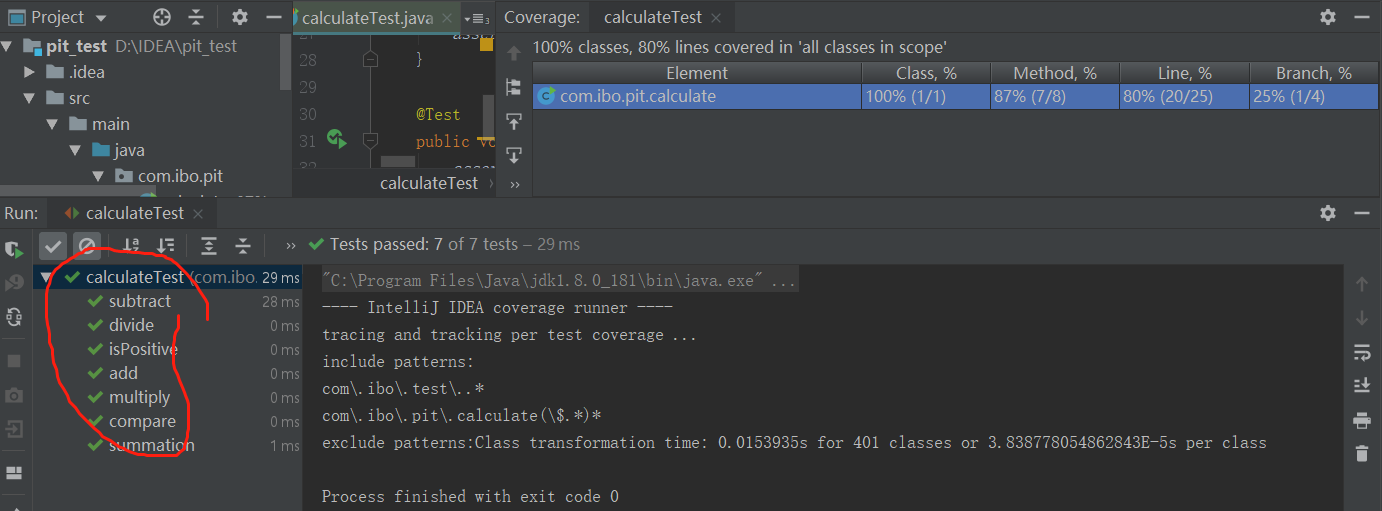
Task: Hide the Coverage panel with minus icon
Action: pyautogui.click(x=1362, y=17)
